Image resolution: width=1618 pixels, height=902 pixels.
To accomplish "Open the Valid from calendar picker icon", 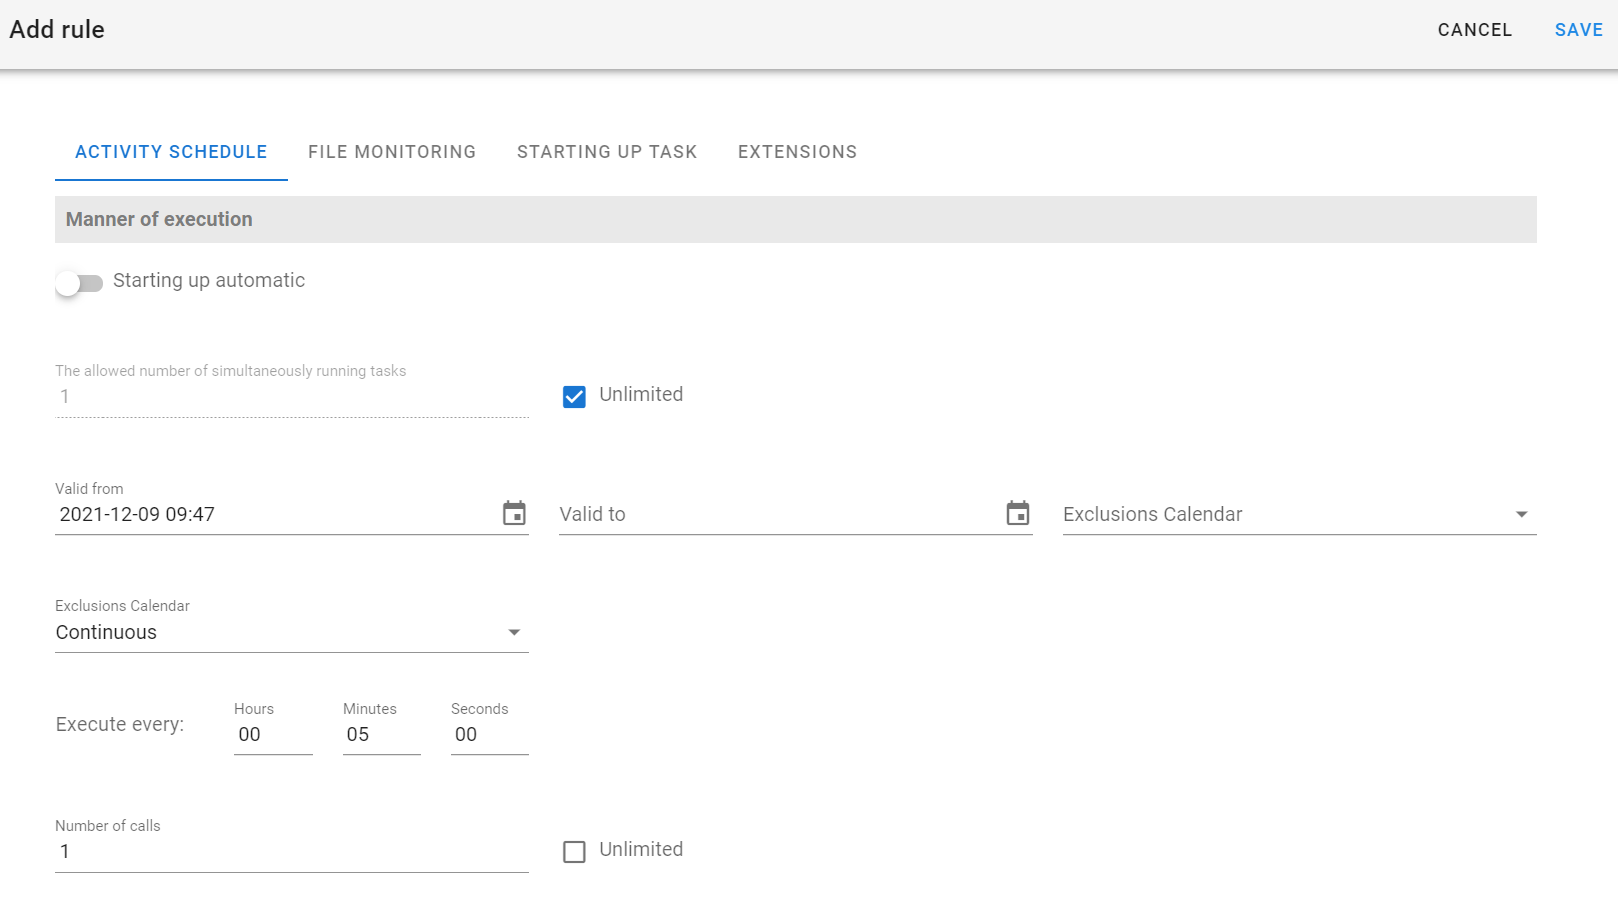I will tap(514, 513).
